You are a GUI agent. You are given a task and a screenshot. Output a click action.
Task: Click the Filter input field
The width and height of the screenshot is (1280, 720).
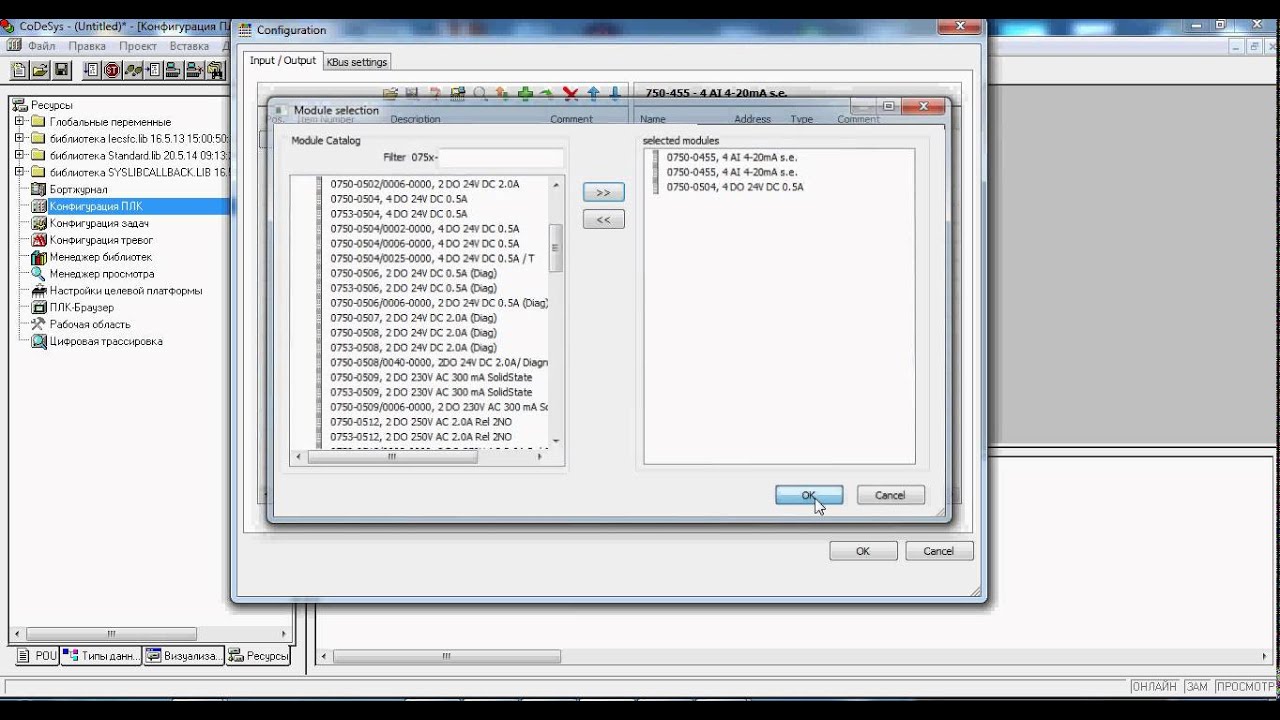tap(501, 157)
